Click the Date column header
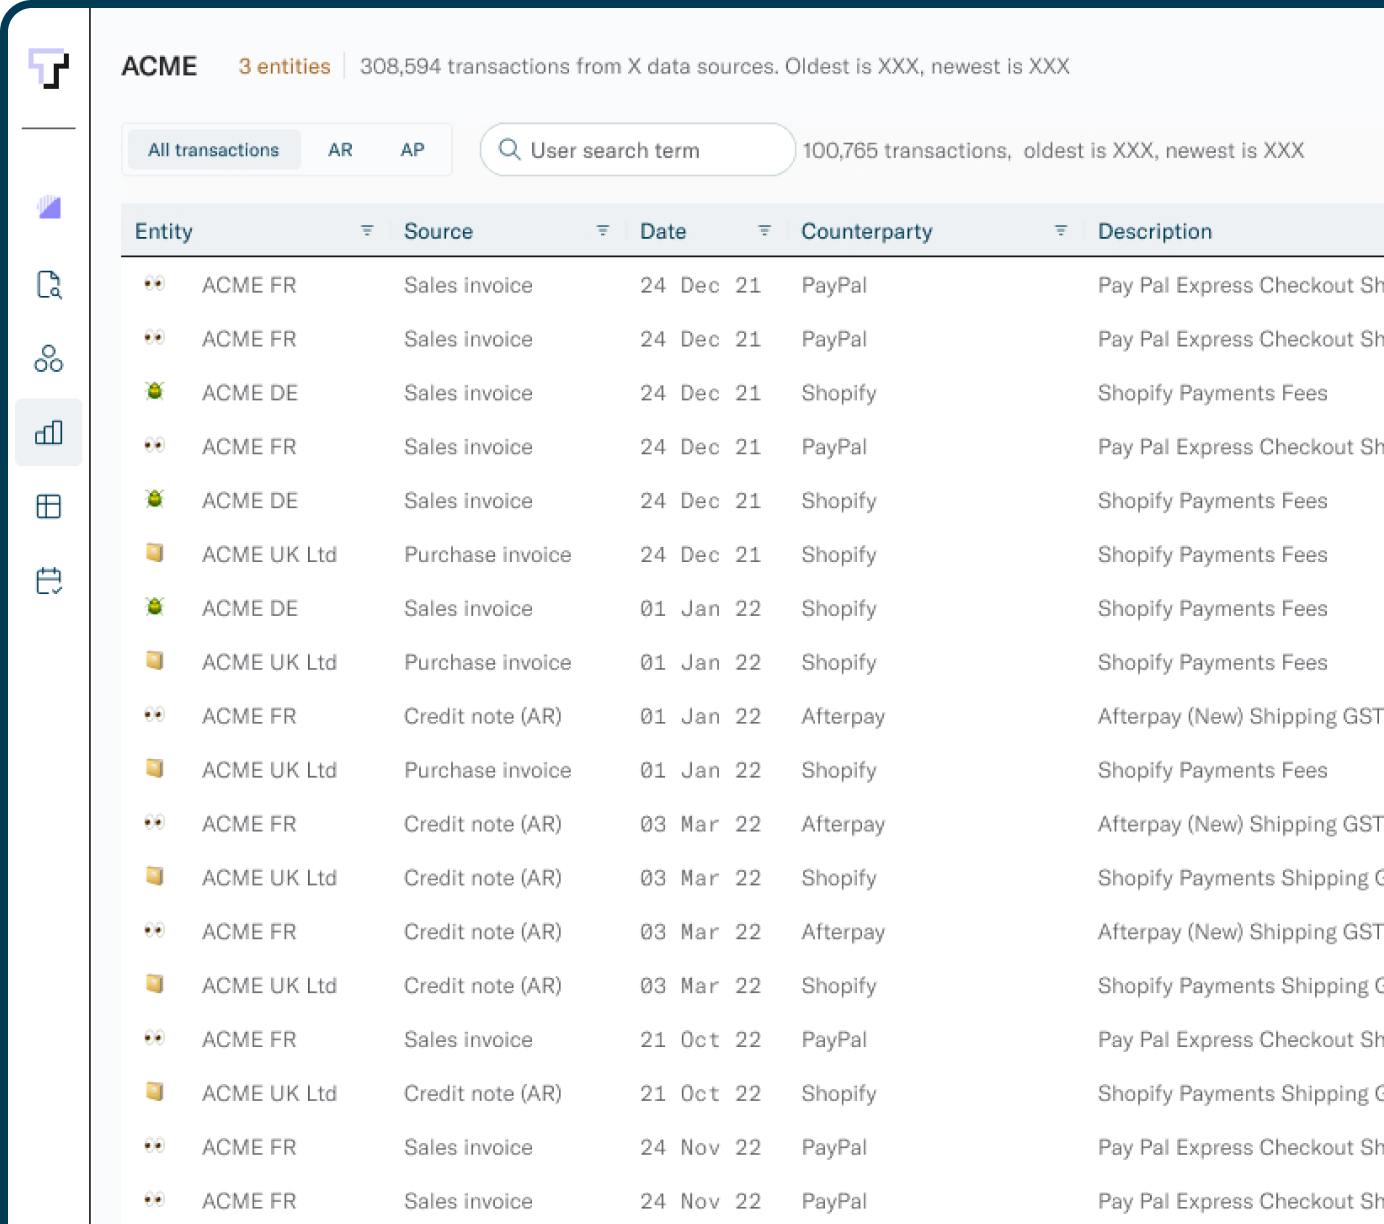This screenshot has height=1224, width=1384. click(663, 231)
